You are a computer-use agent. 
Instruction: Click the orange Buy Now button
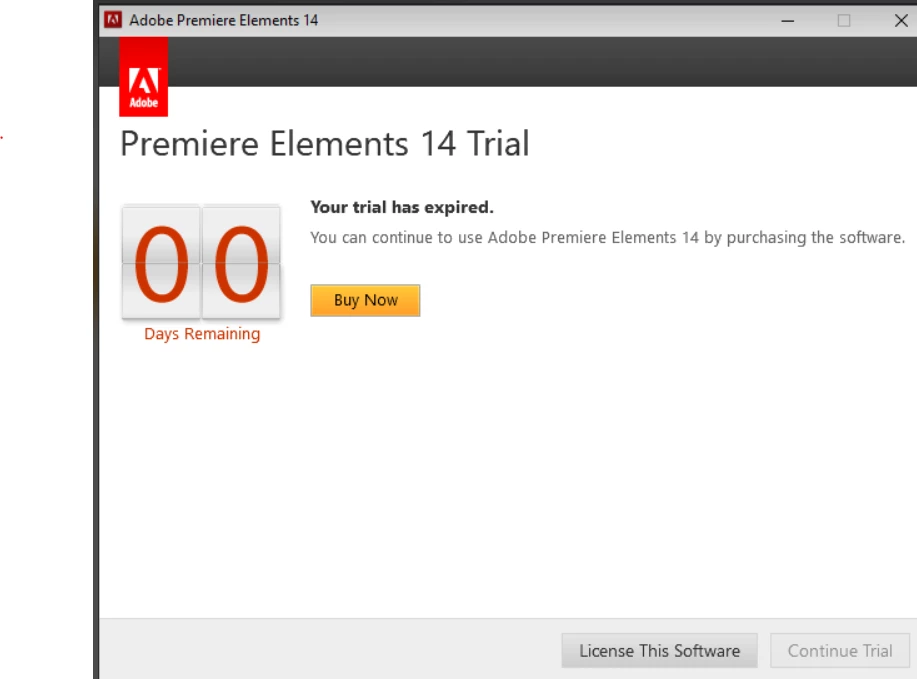click(365, 300)
